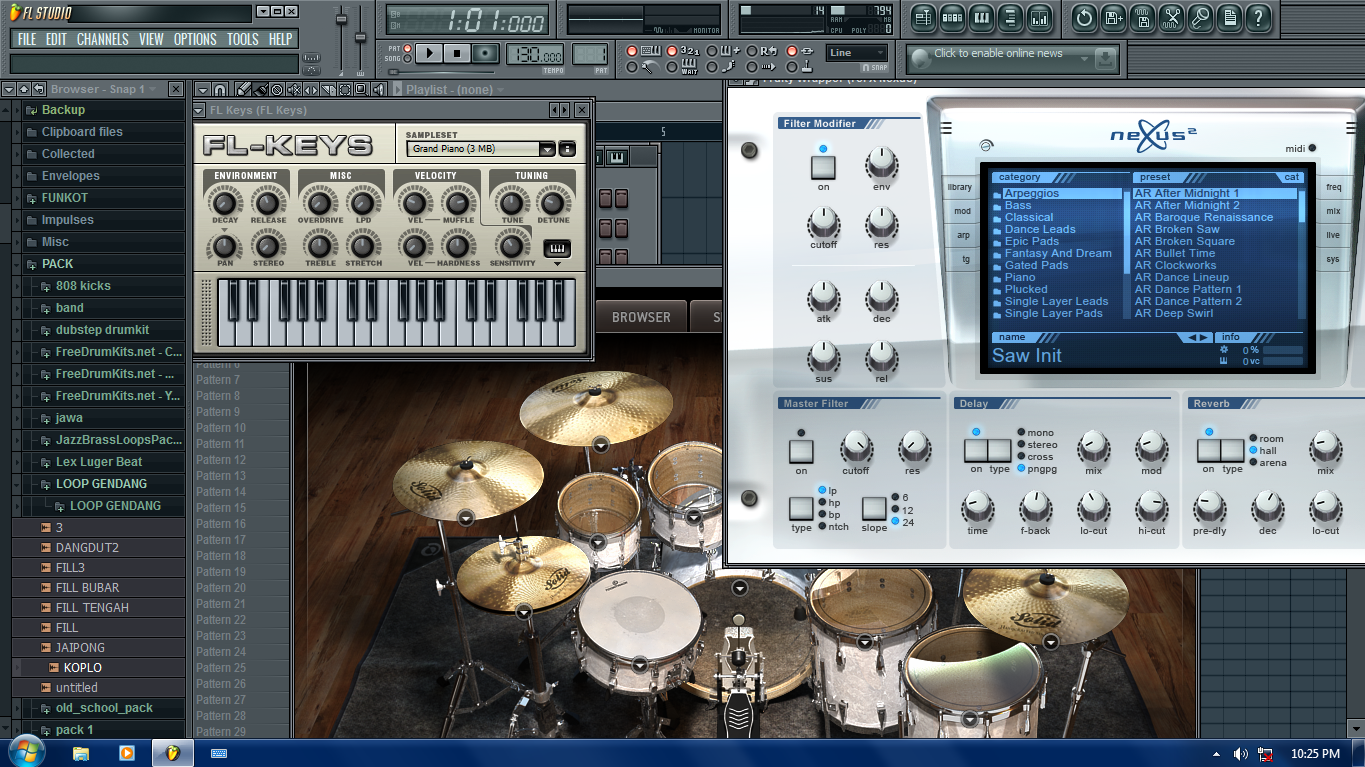Screen dimensions: 1365x767
Task: Switch to the Nexus mix tab
Action: [x=1333, y=211]
